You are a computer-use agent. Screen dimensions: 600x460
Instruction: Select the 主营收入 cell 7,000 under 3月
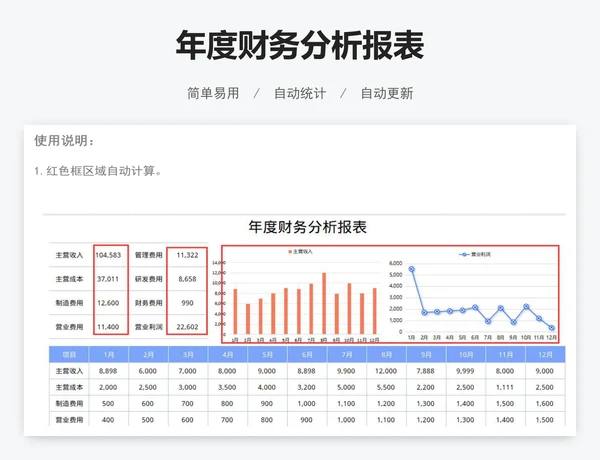188,371
